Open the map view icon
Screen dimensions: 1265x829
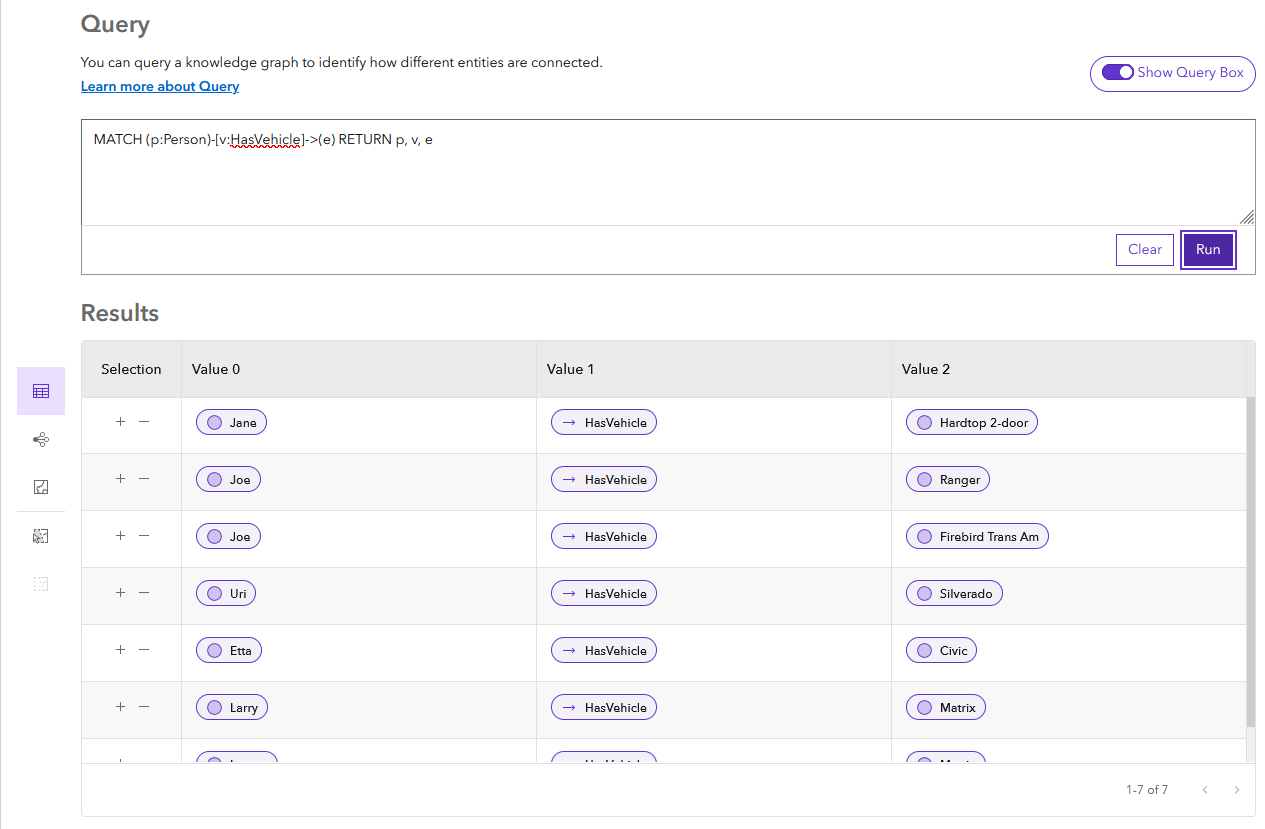(41, 487)
